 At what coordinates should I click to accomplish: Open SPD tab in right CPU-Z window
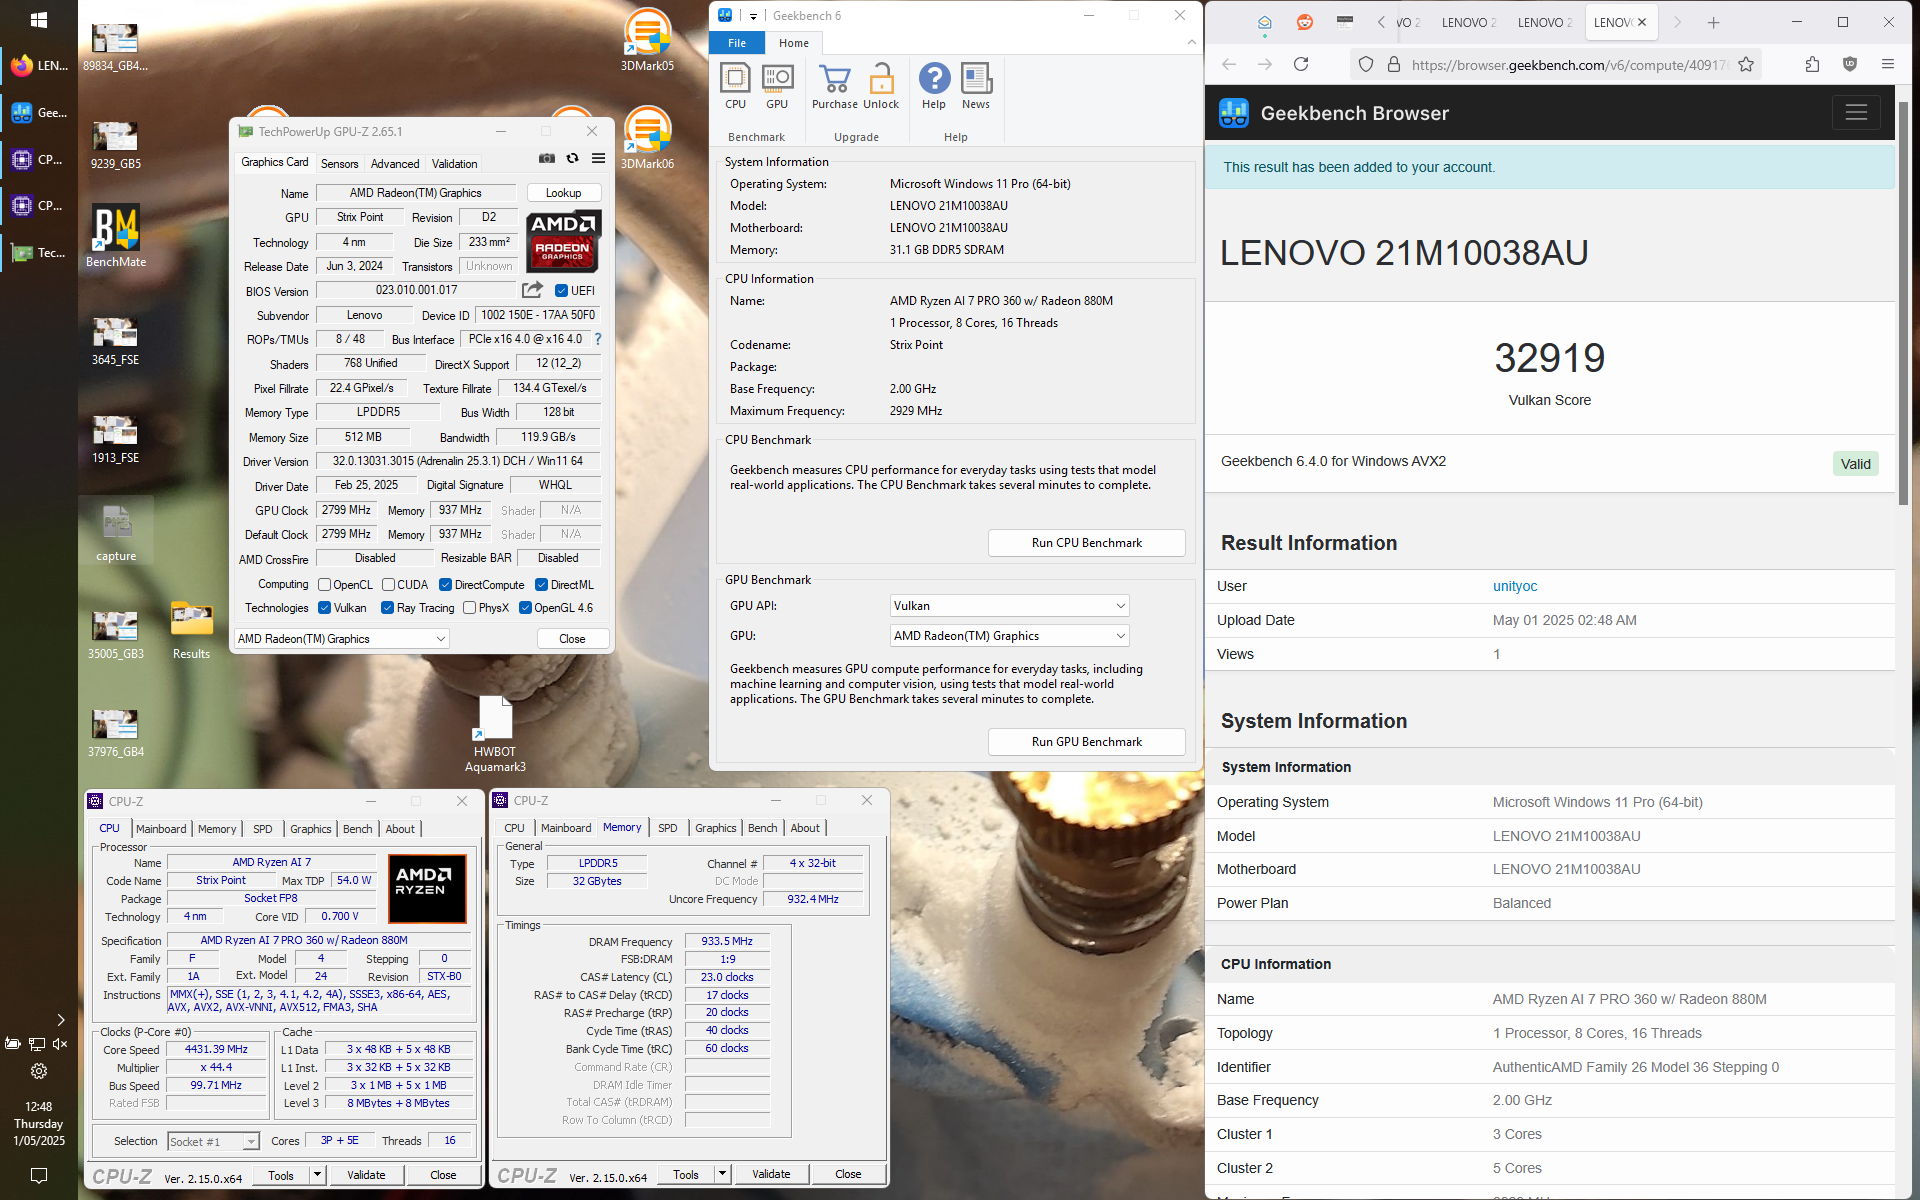668,828
